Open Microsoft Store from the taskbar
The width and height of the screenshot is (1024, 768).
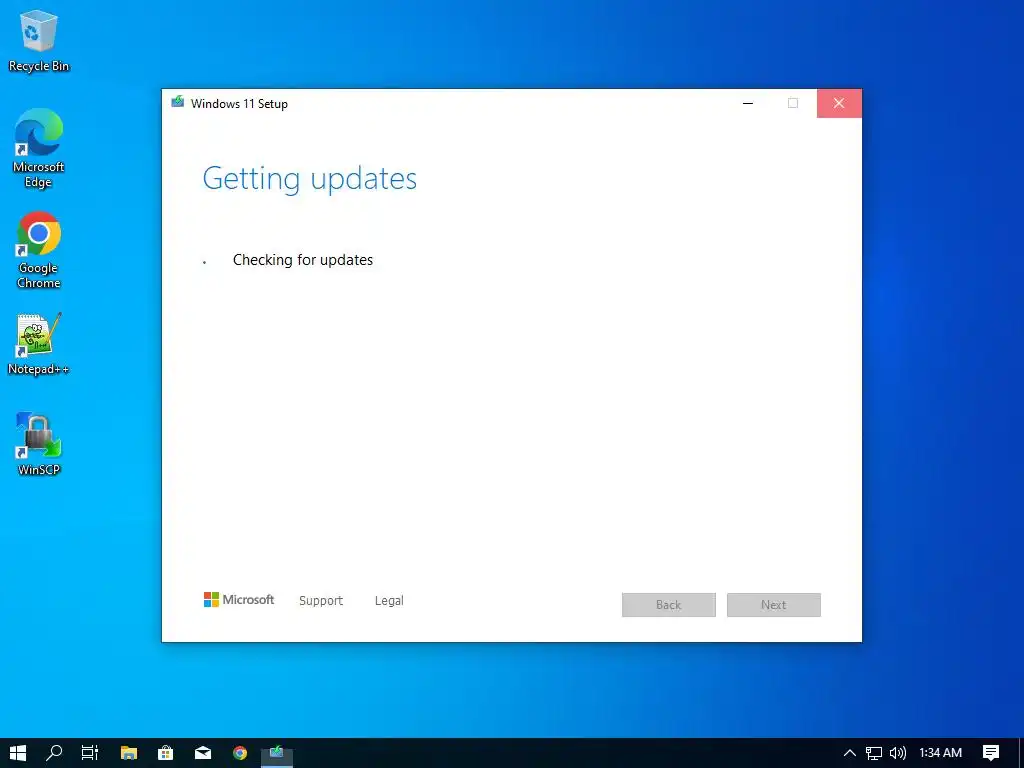166,753
